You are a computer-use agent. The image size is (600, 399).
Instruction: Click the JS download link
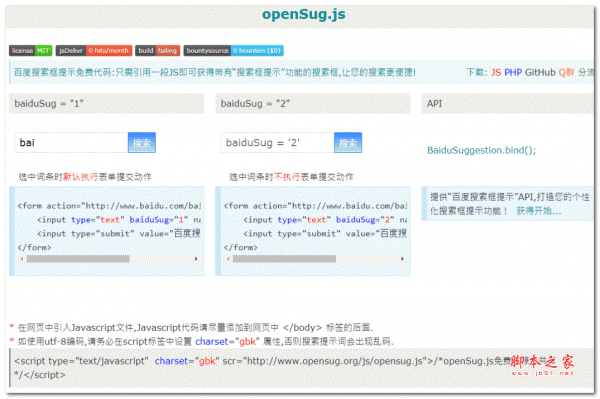click(x=496, y=72)
